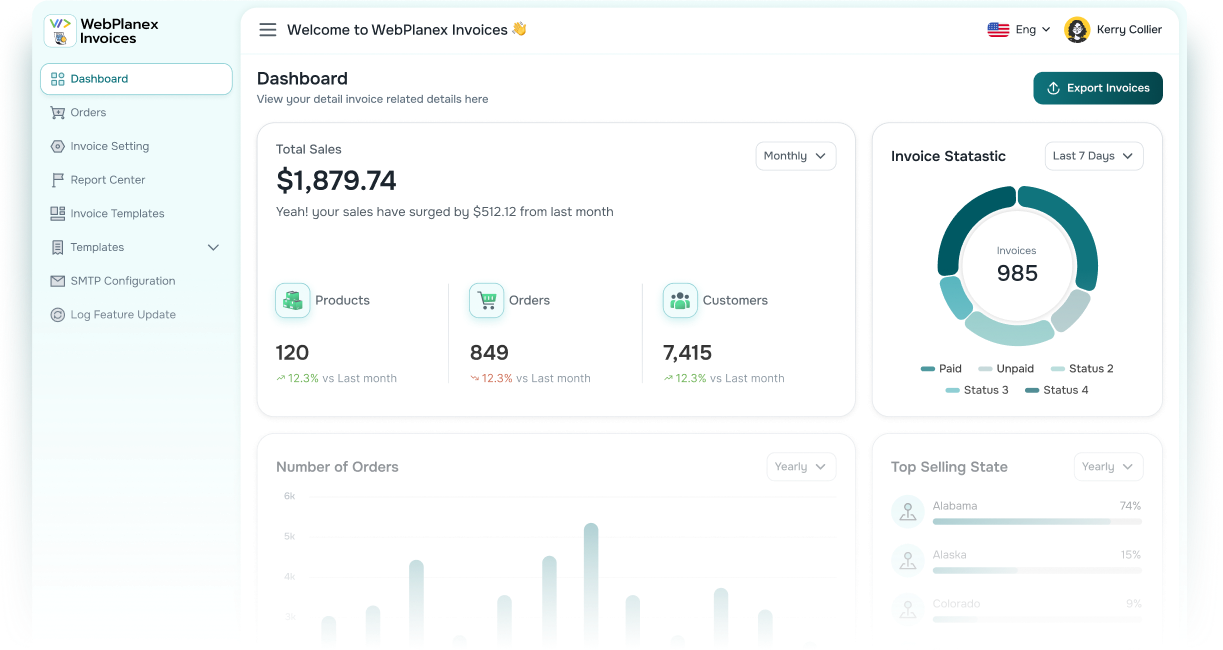1223x650 pixels.
Task: Click the Invoice Templates layout icon
Action: [57, 214]
